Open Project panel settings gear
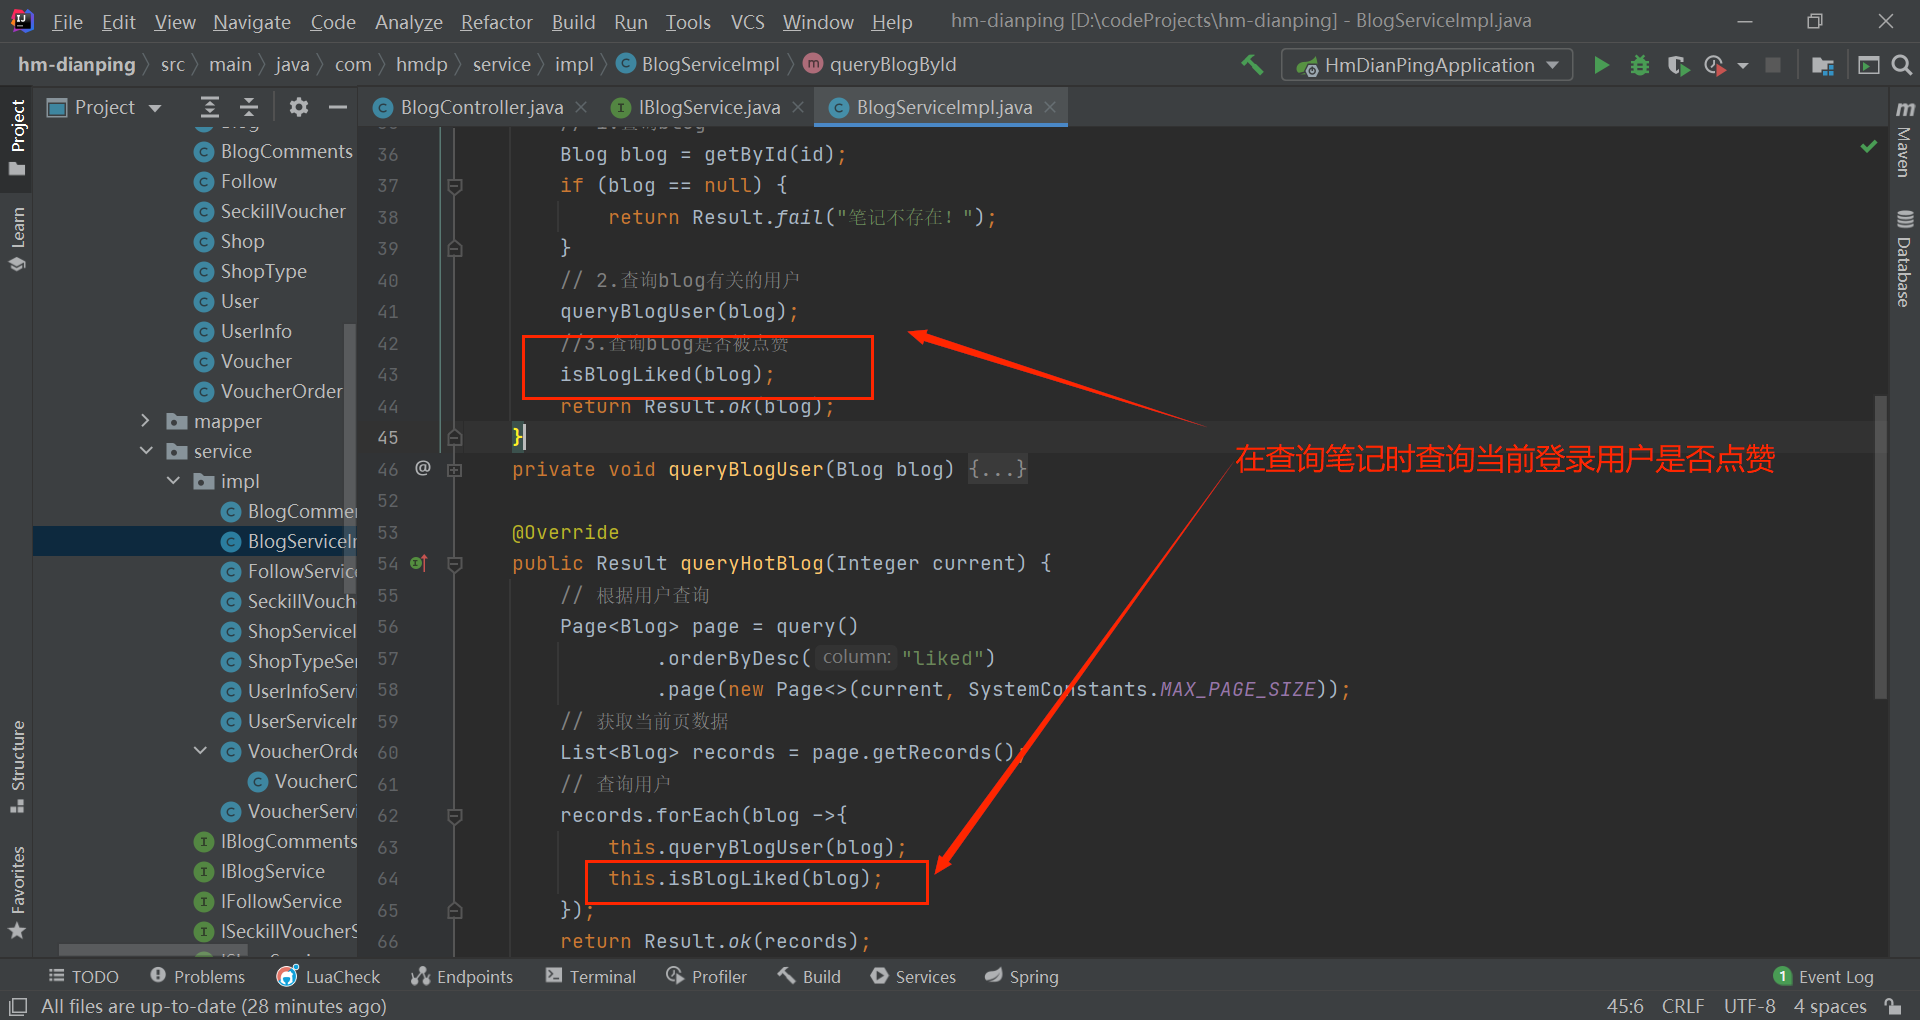This screenshot has height=1020, width=1921. point(298,107)
